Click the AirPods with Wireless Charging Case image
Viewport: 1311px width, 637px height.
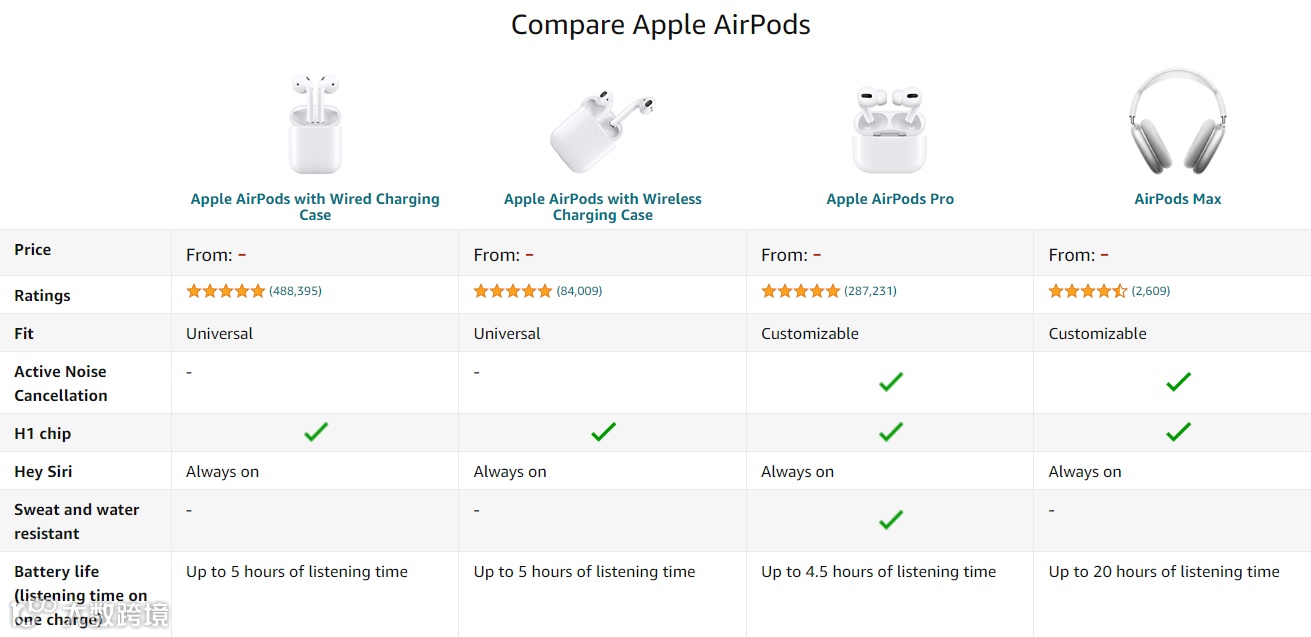coord(602,131)
